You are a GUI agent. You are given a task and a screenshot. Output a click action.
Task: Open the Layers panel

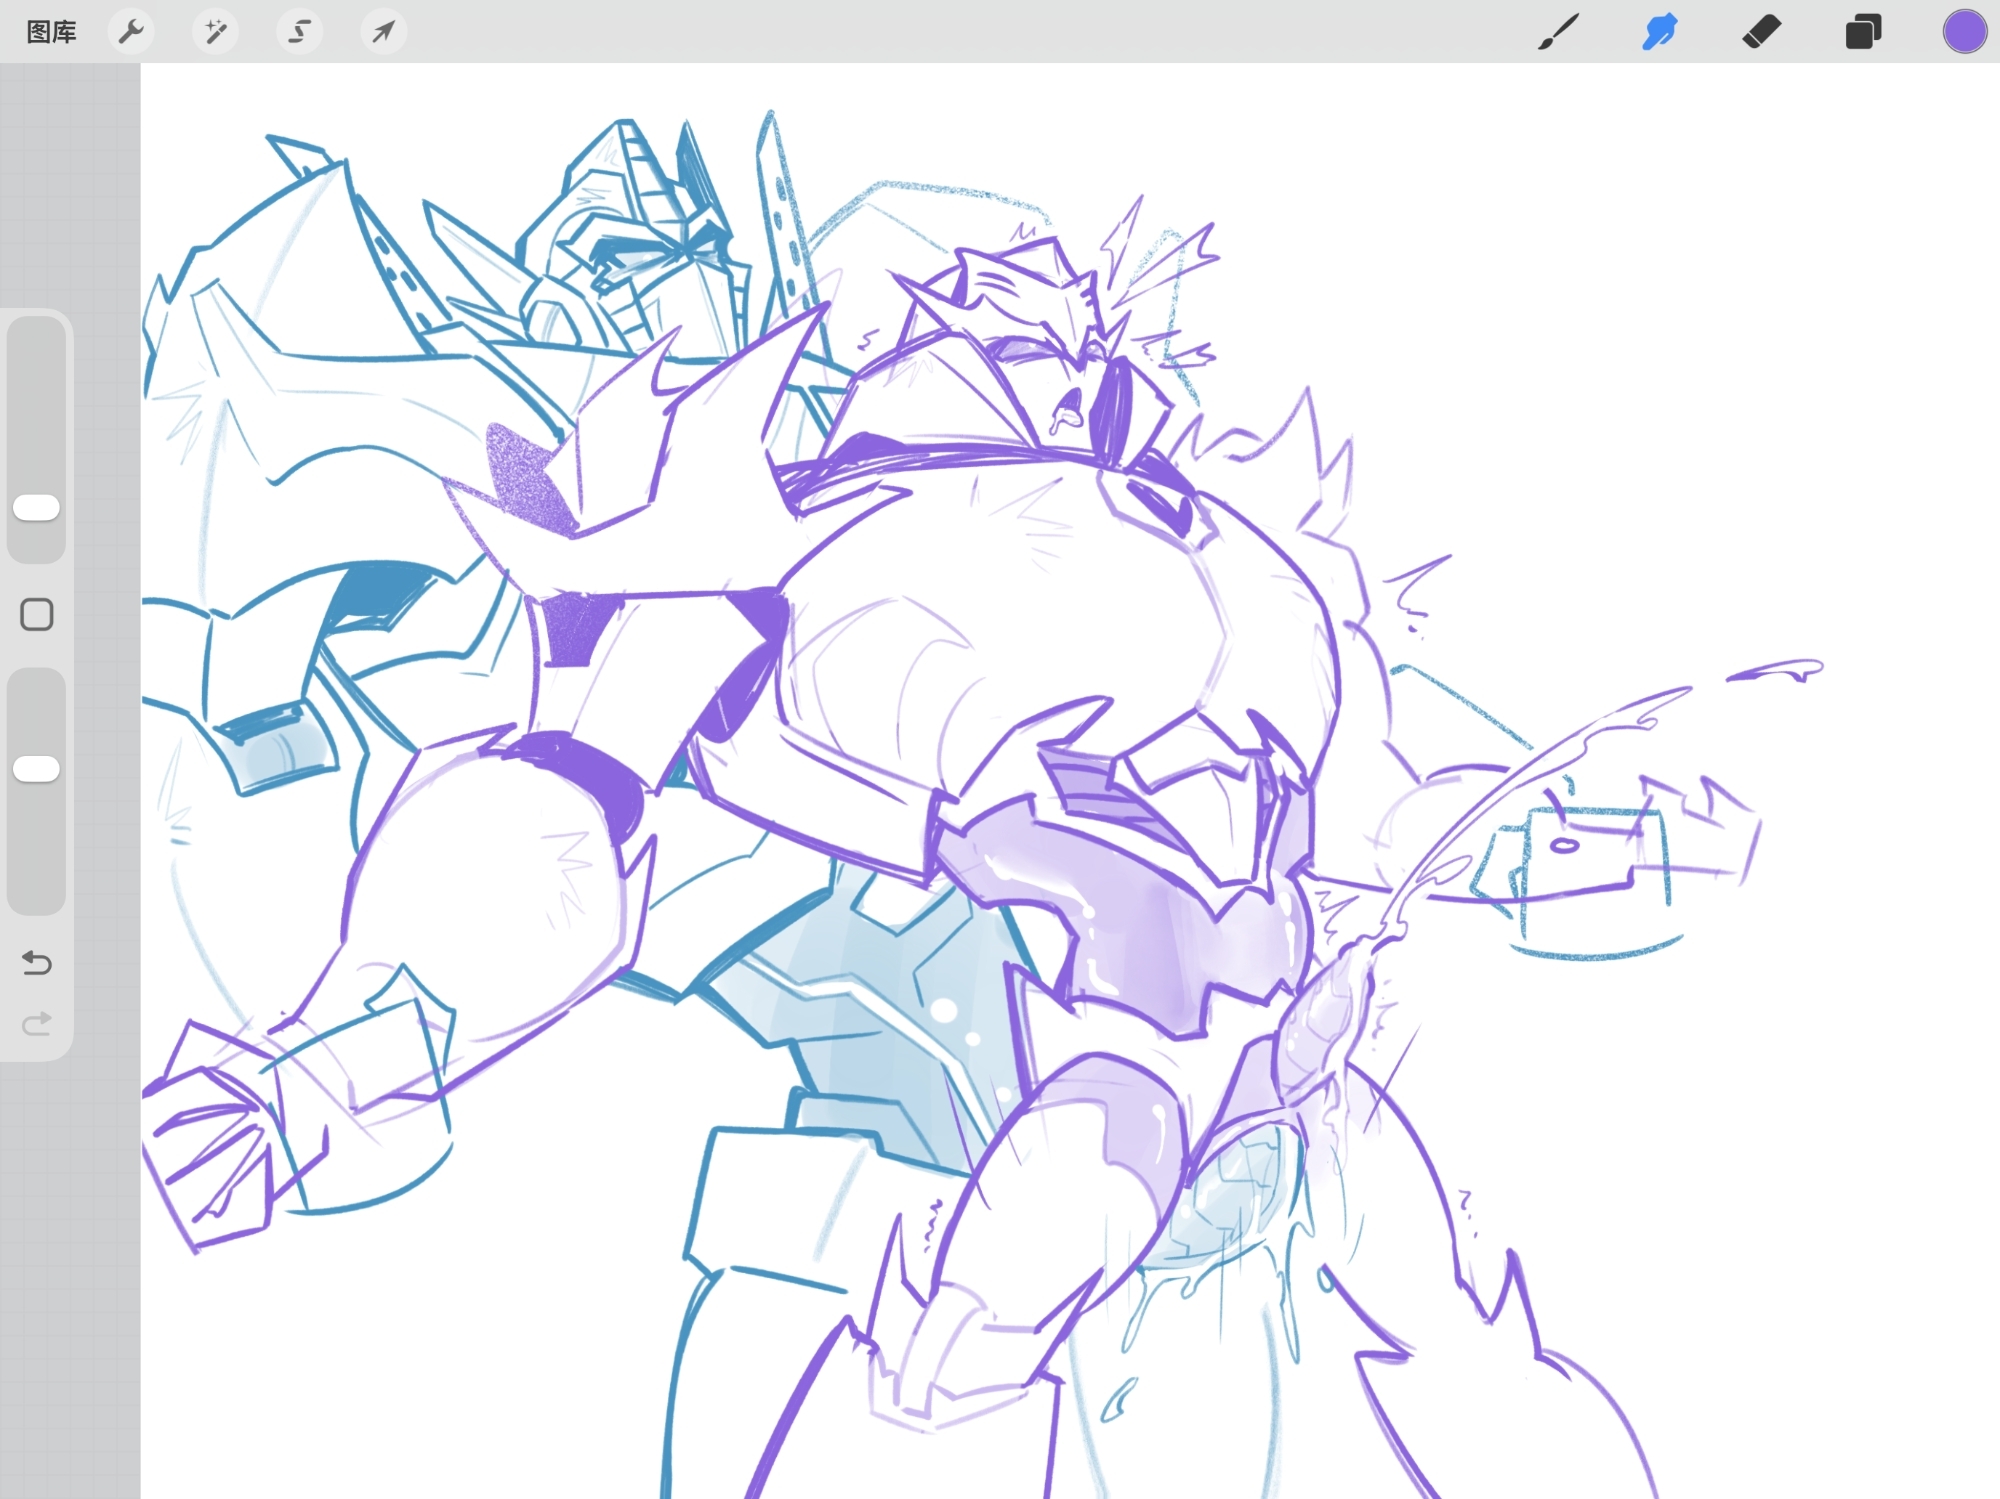coord(1863,32)
